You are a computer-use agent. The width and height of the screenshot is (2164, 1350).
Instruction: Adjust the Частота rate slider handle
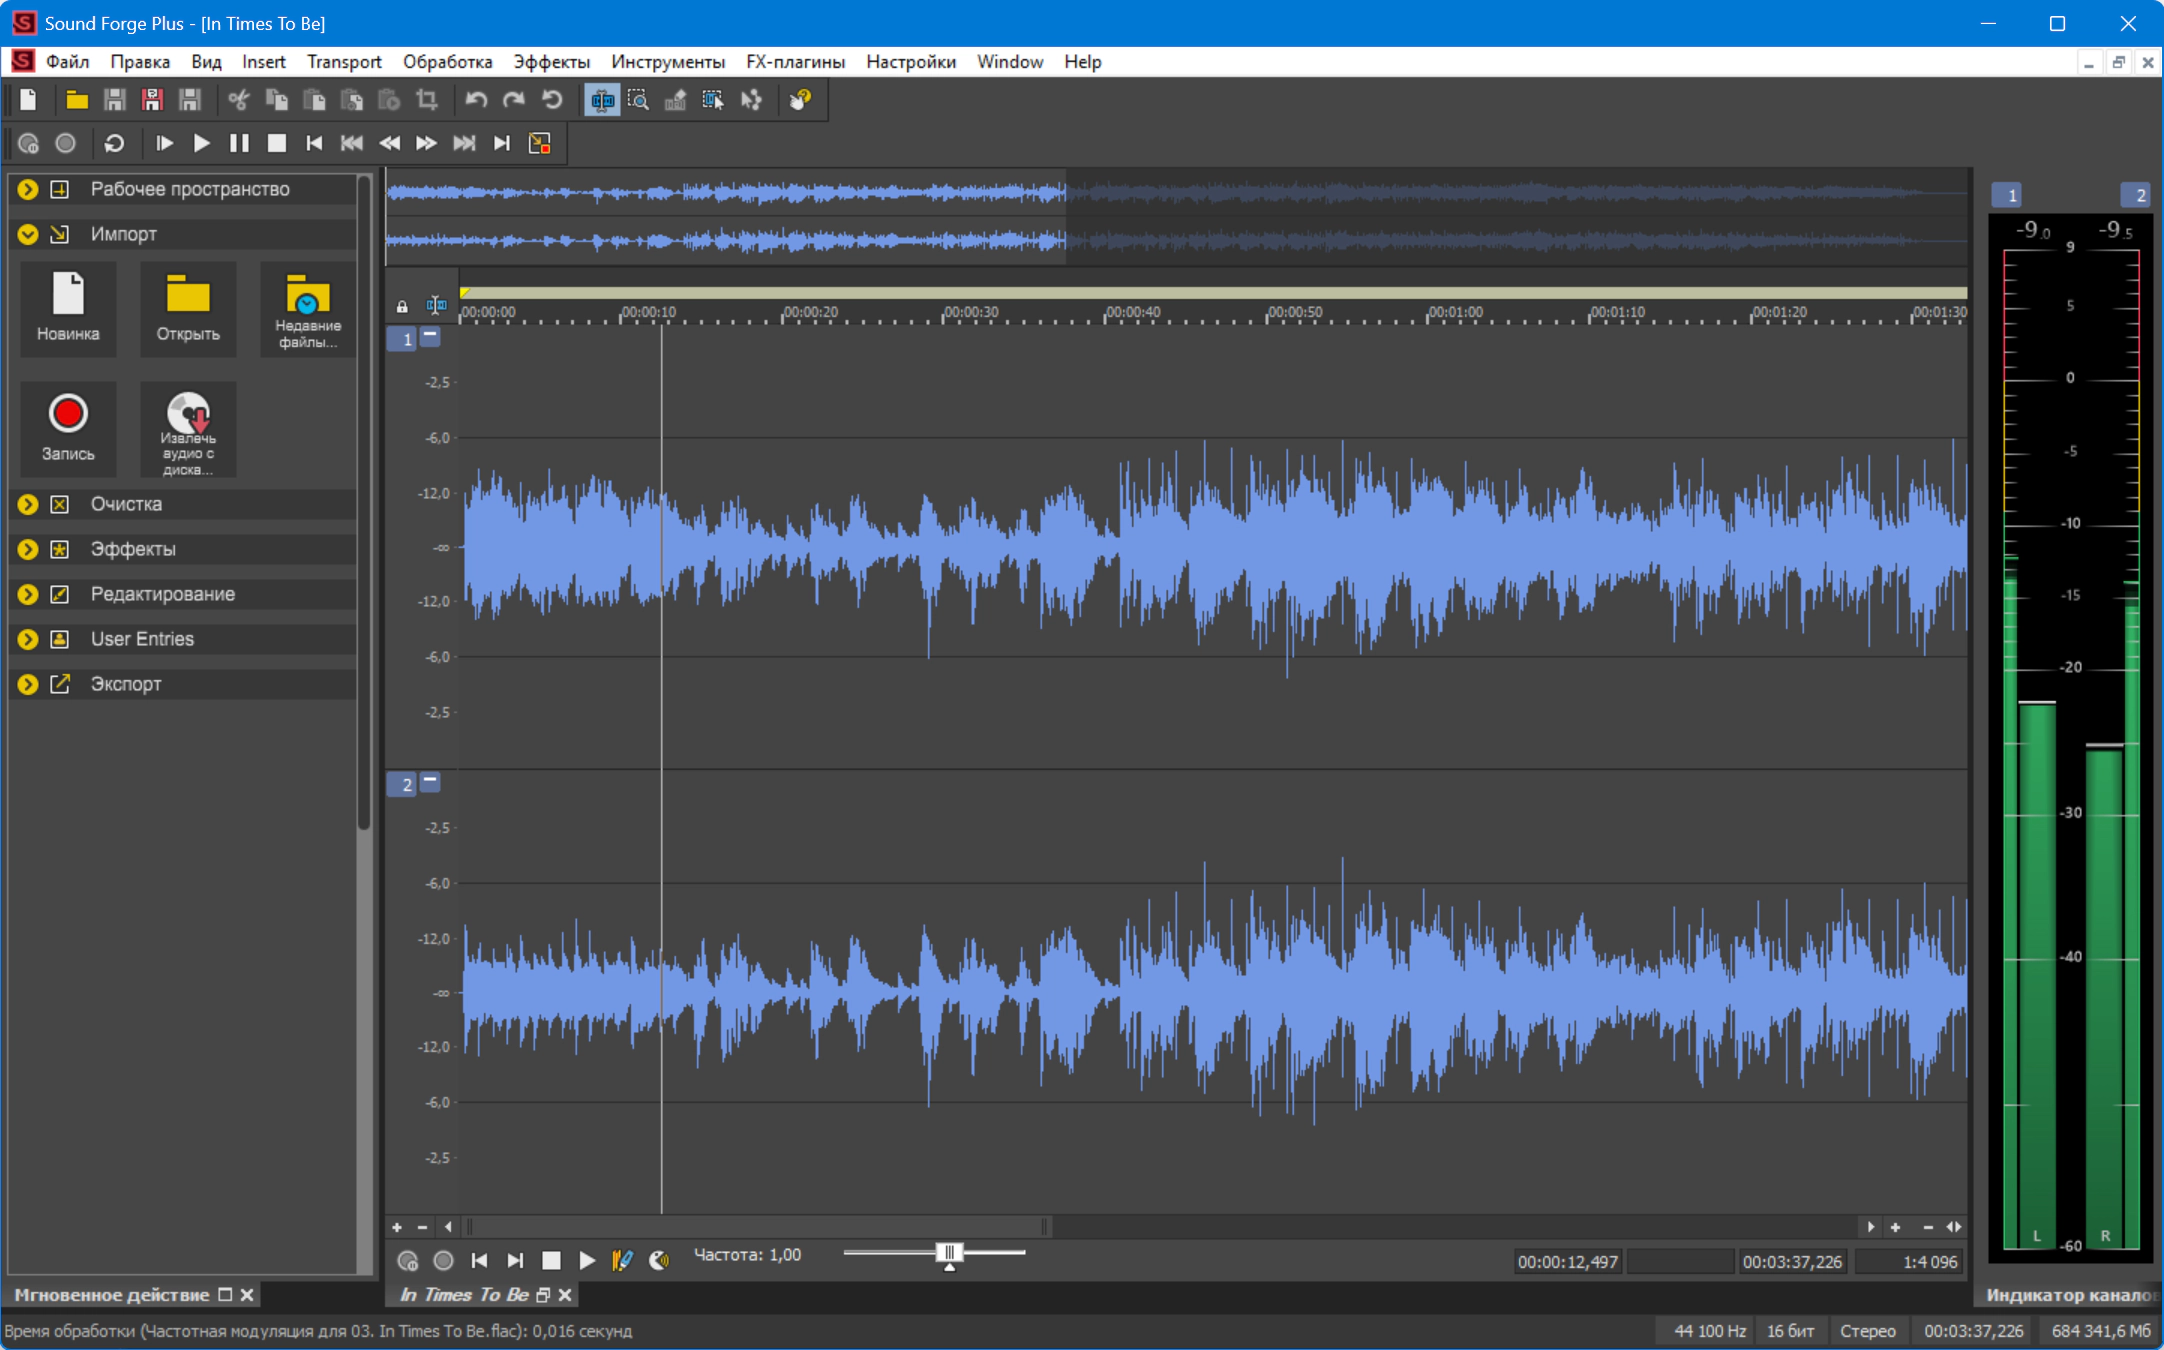pos(949,1254)
